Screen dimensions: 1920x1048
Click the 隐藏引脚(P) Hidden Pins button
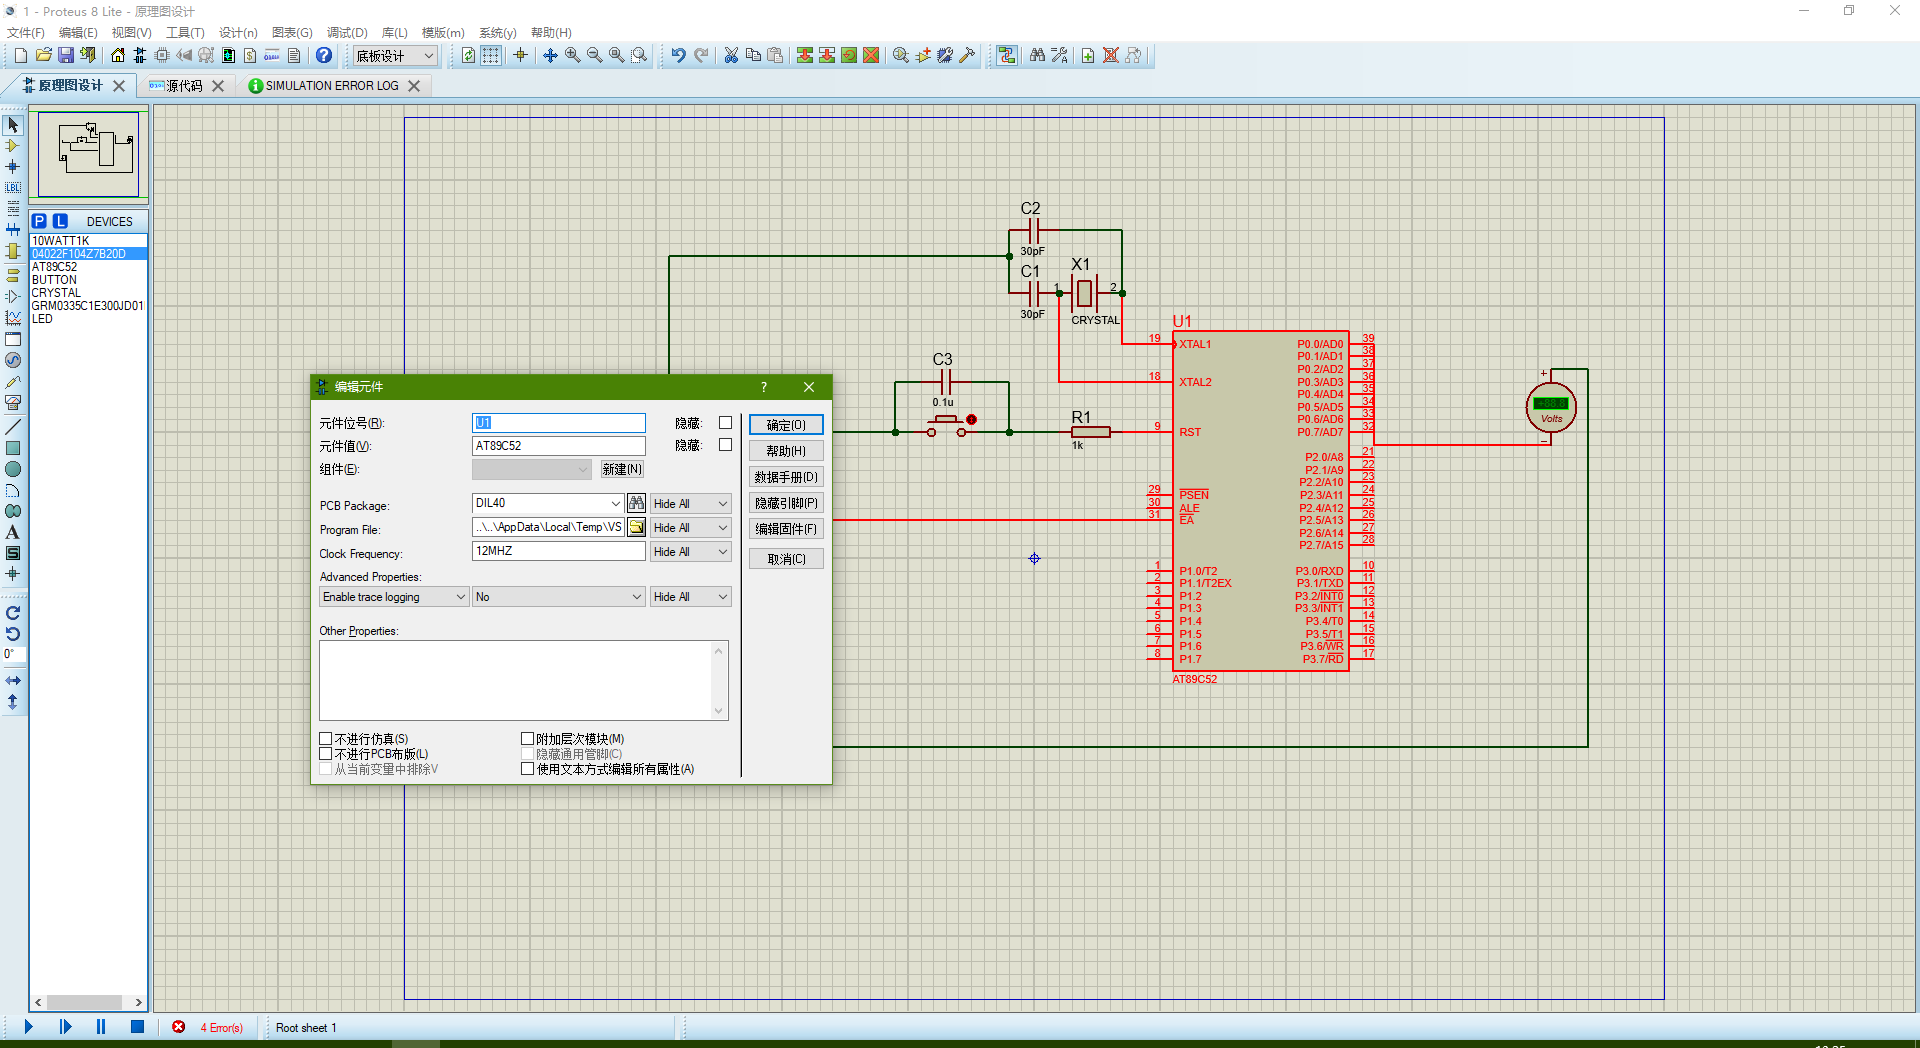click(x=786, y=503)
